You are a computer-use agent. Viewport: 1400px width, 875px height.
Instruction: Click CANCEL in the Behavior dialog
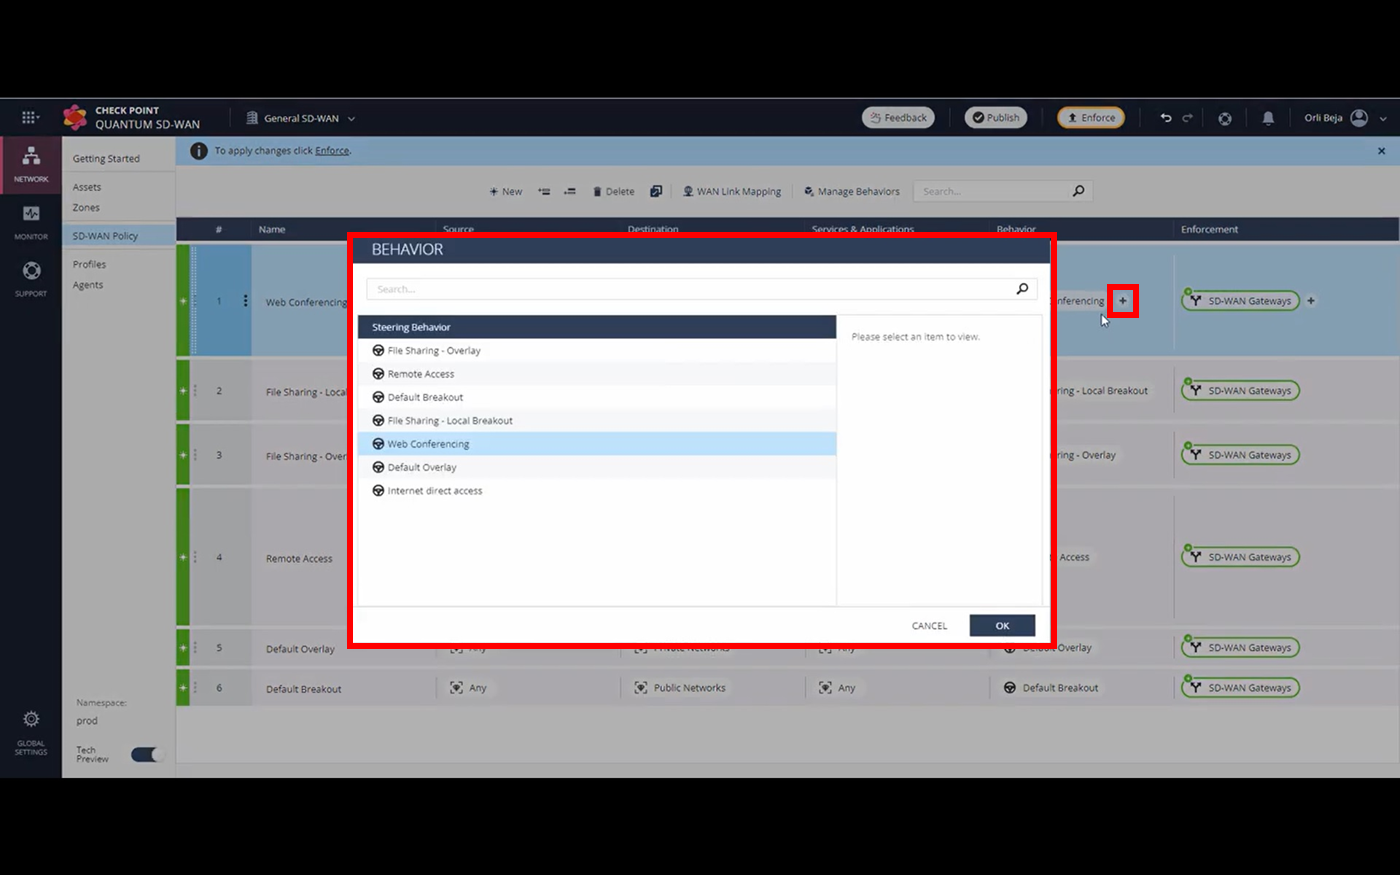929,626
